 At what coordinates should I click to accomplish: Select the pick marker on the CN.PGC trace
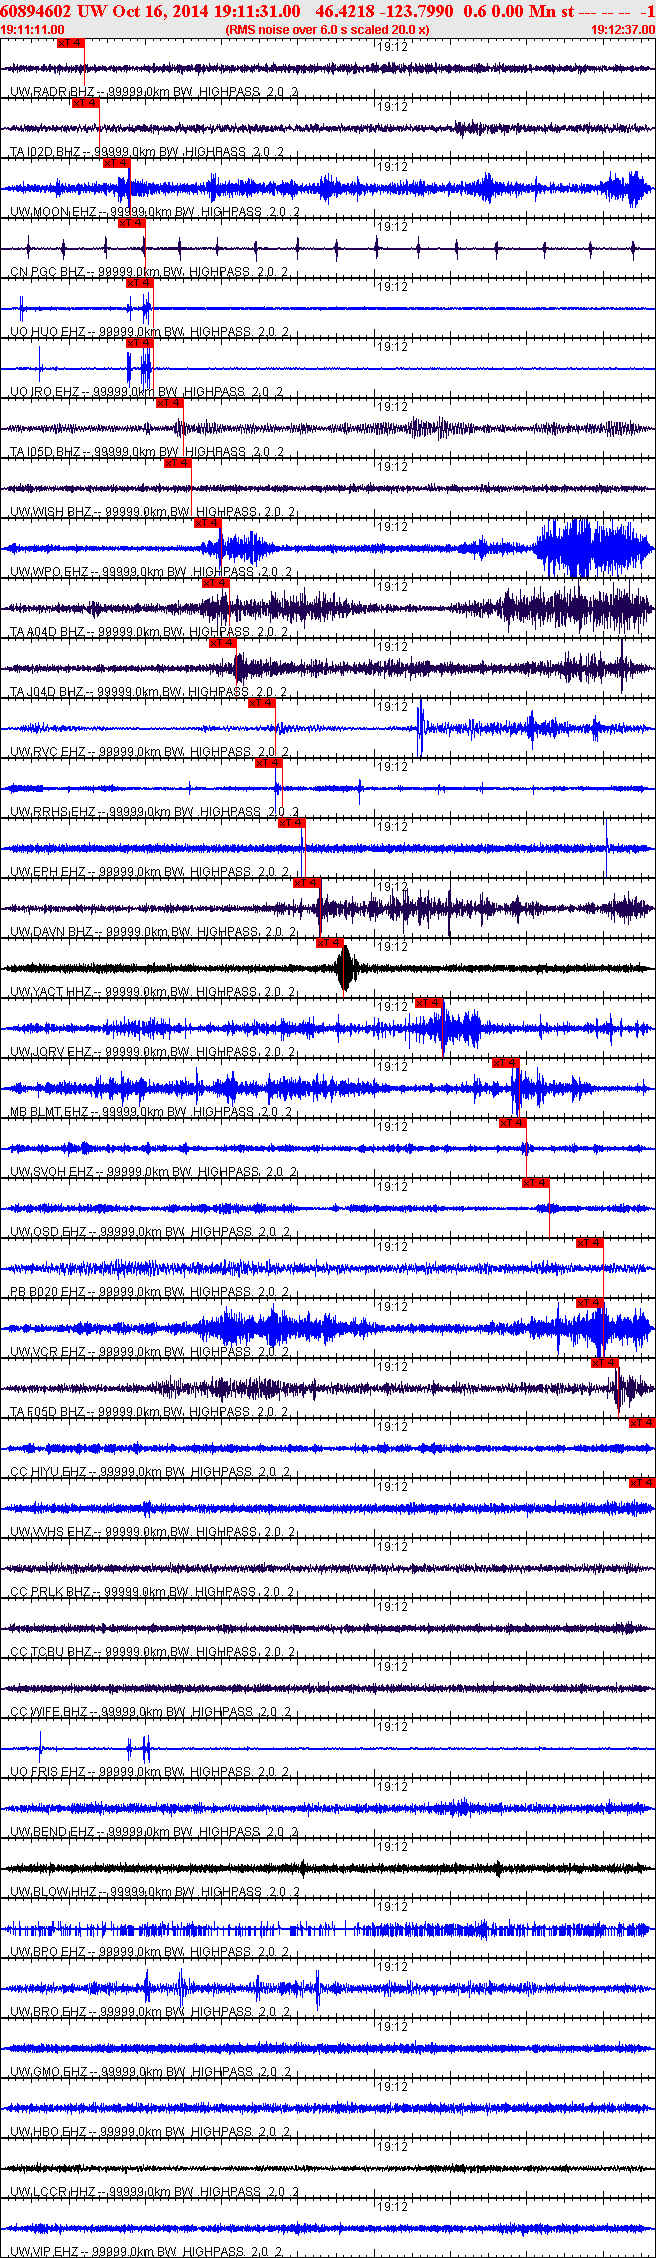pos(131,223)
